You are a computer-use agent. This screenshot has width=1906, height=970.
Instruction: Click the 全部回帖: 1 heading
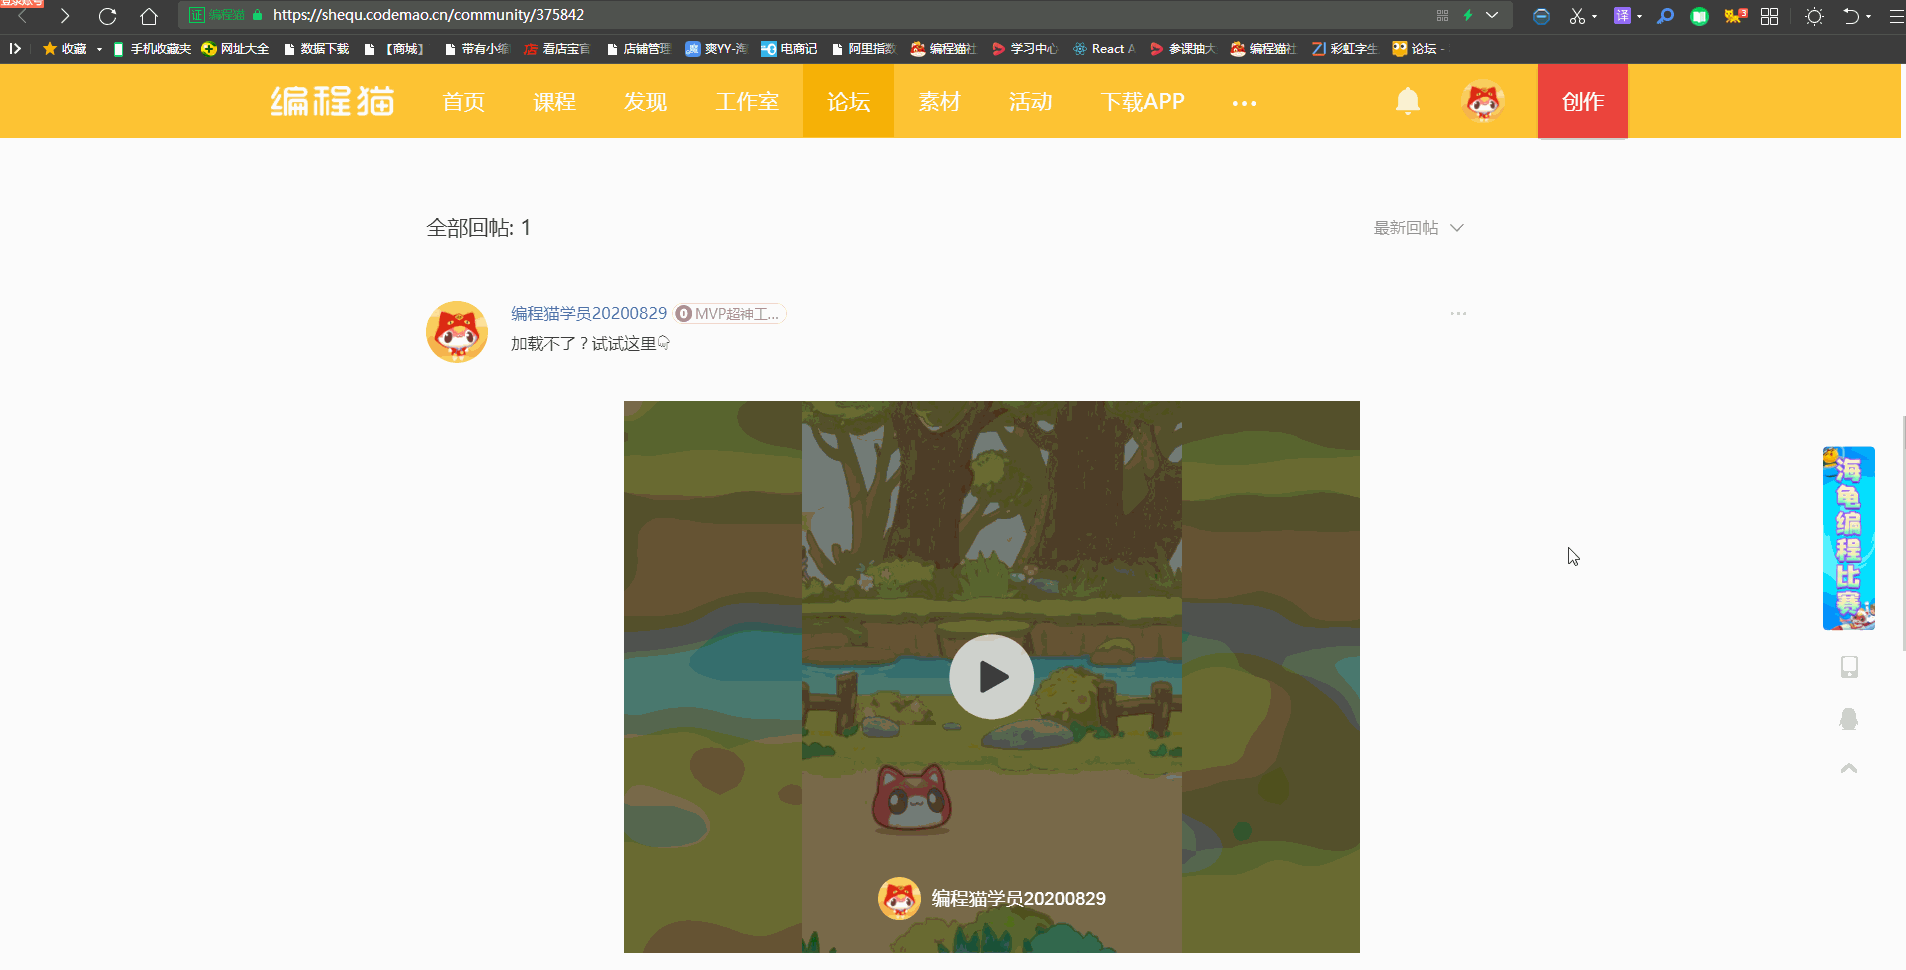(x=479, y=228)
